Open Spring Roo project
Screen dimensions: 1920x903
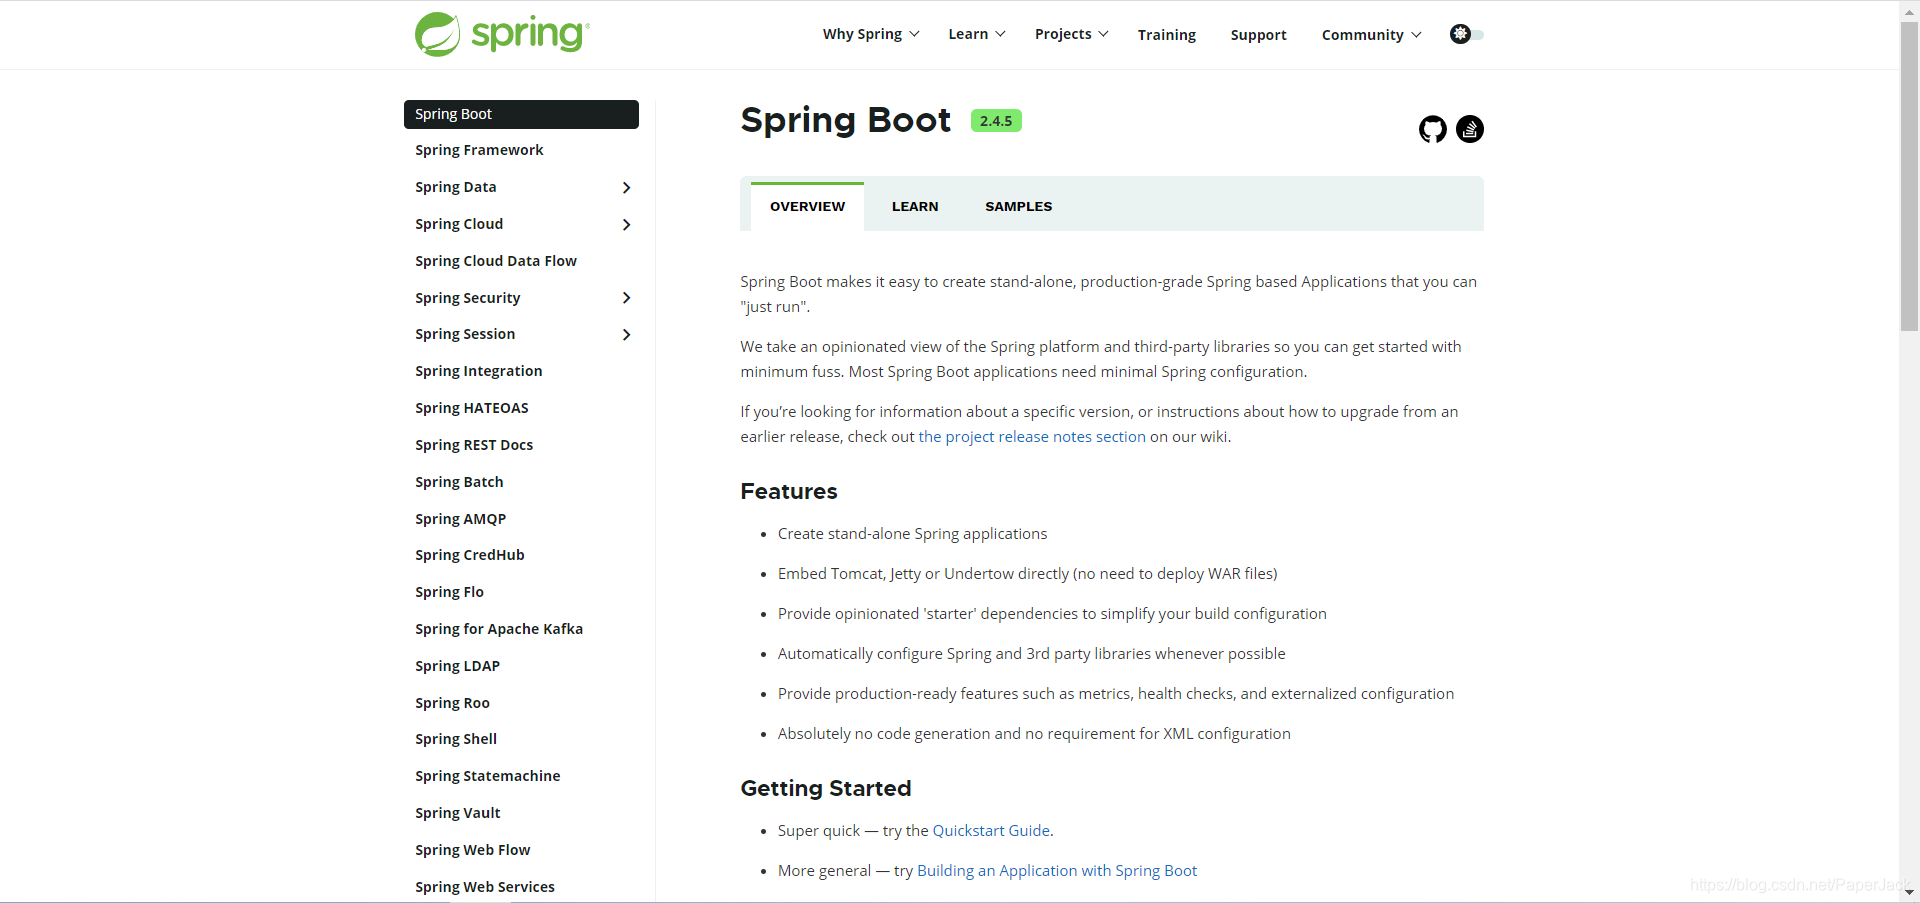452,703
